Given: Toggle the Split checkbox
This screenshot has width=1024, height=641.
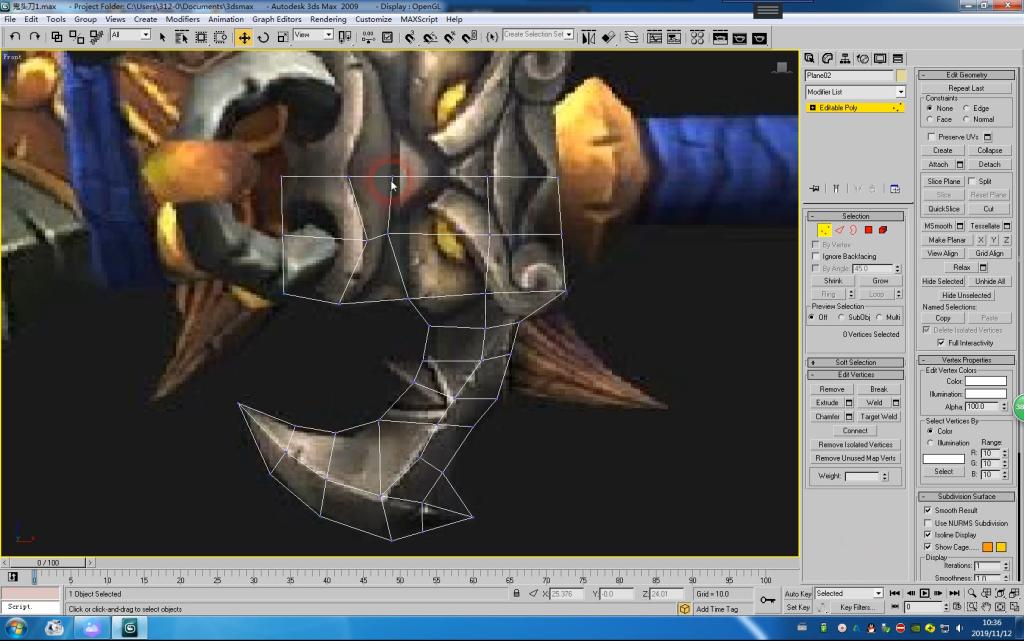Looking at the screenshot, I should pyautogui.click(x=972, y=181).
